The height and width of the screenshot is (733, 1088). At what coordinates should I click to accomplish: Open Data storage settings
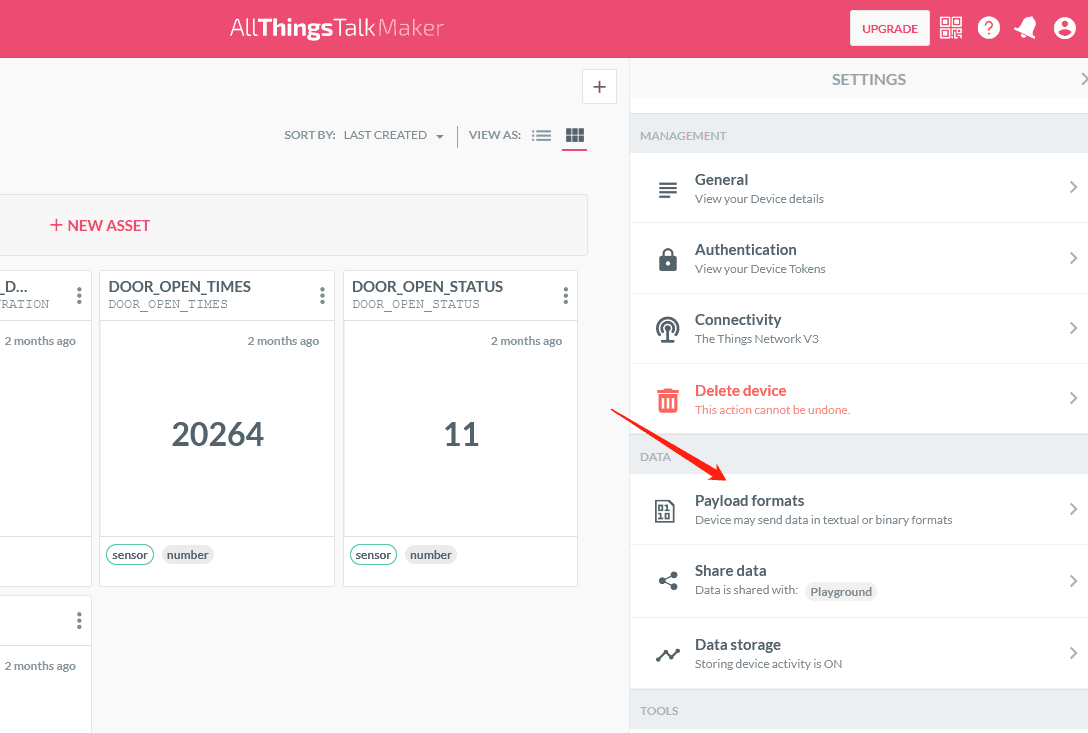(x=858, y=653)
